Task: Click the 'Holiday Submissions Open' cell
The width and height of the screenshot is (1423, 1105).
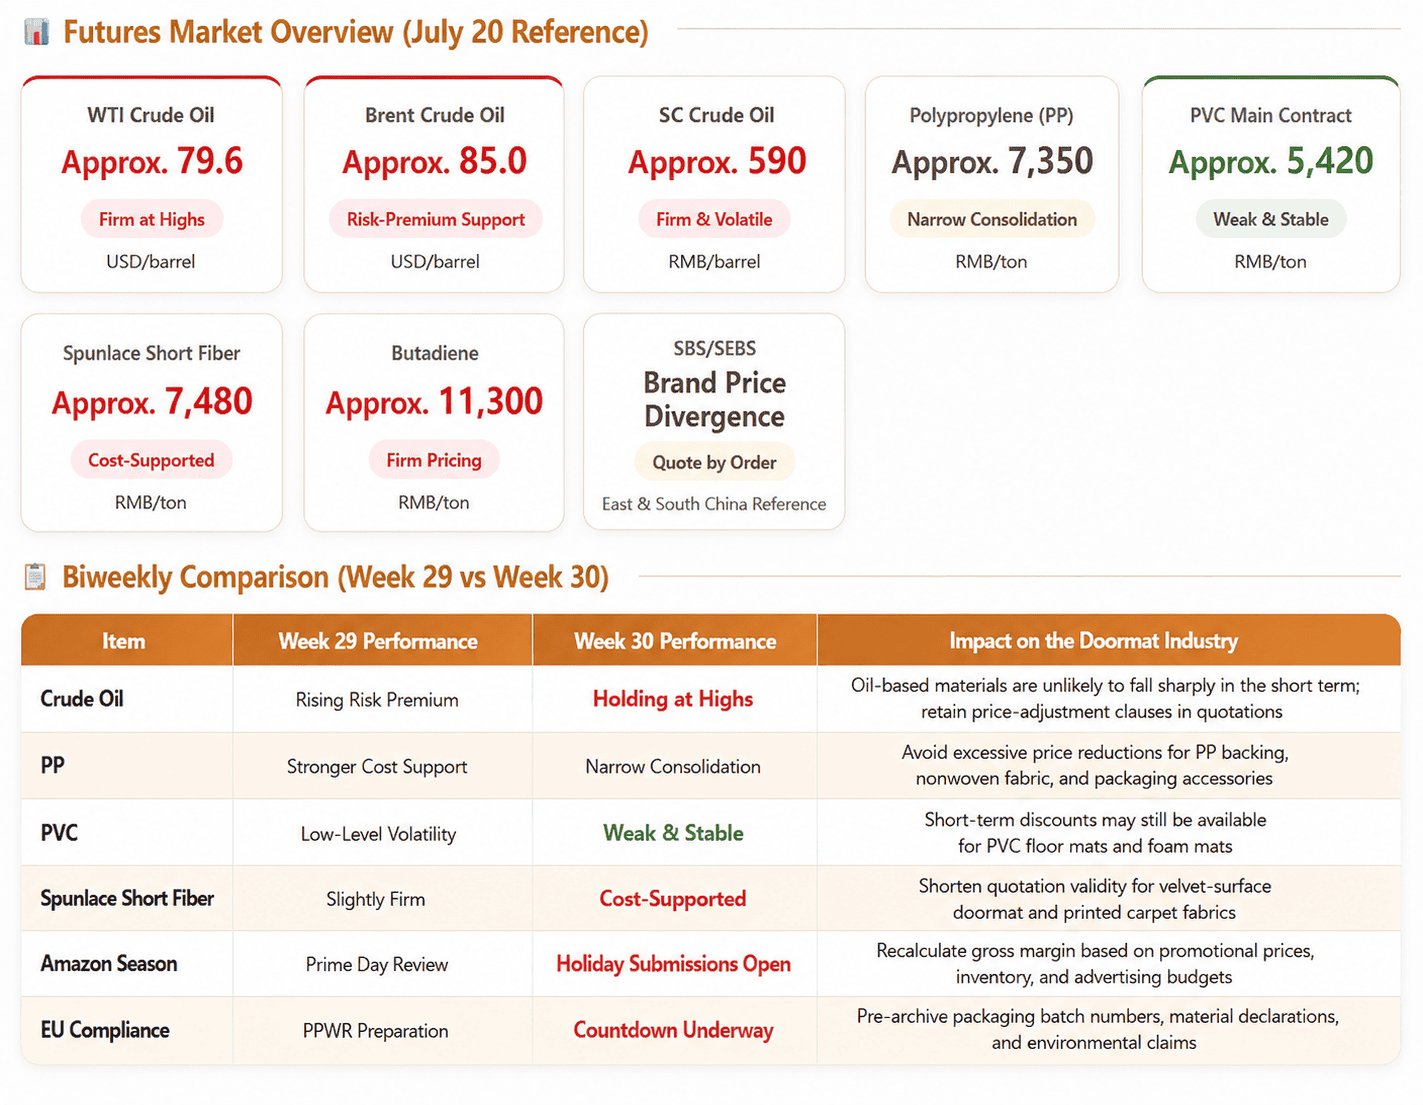Action: tap(674, 964)
